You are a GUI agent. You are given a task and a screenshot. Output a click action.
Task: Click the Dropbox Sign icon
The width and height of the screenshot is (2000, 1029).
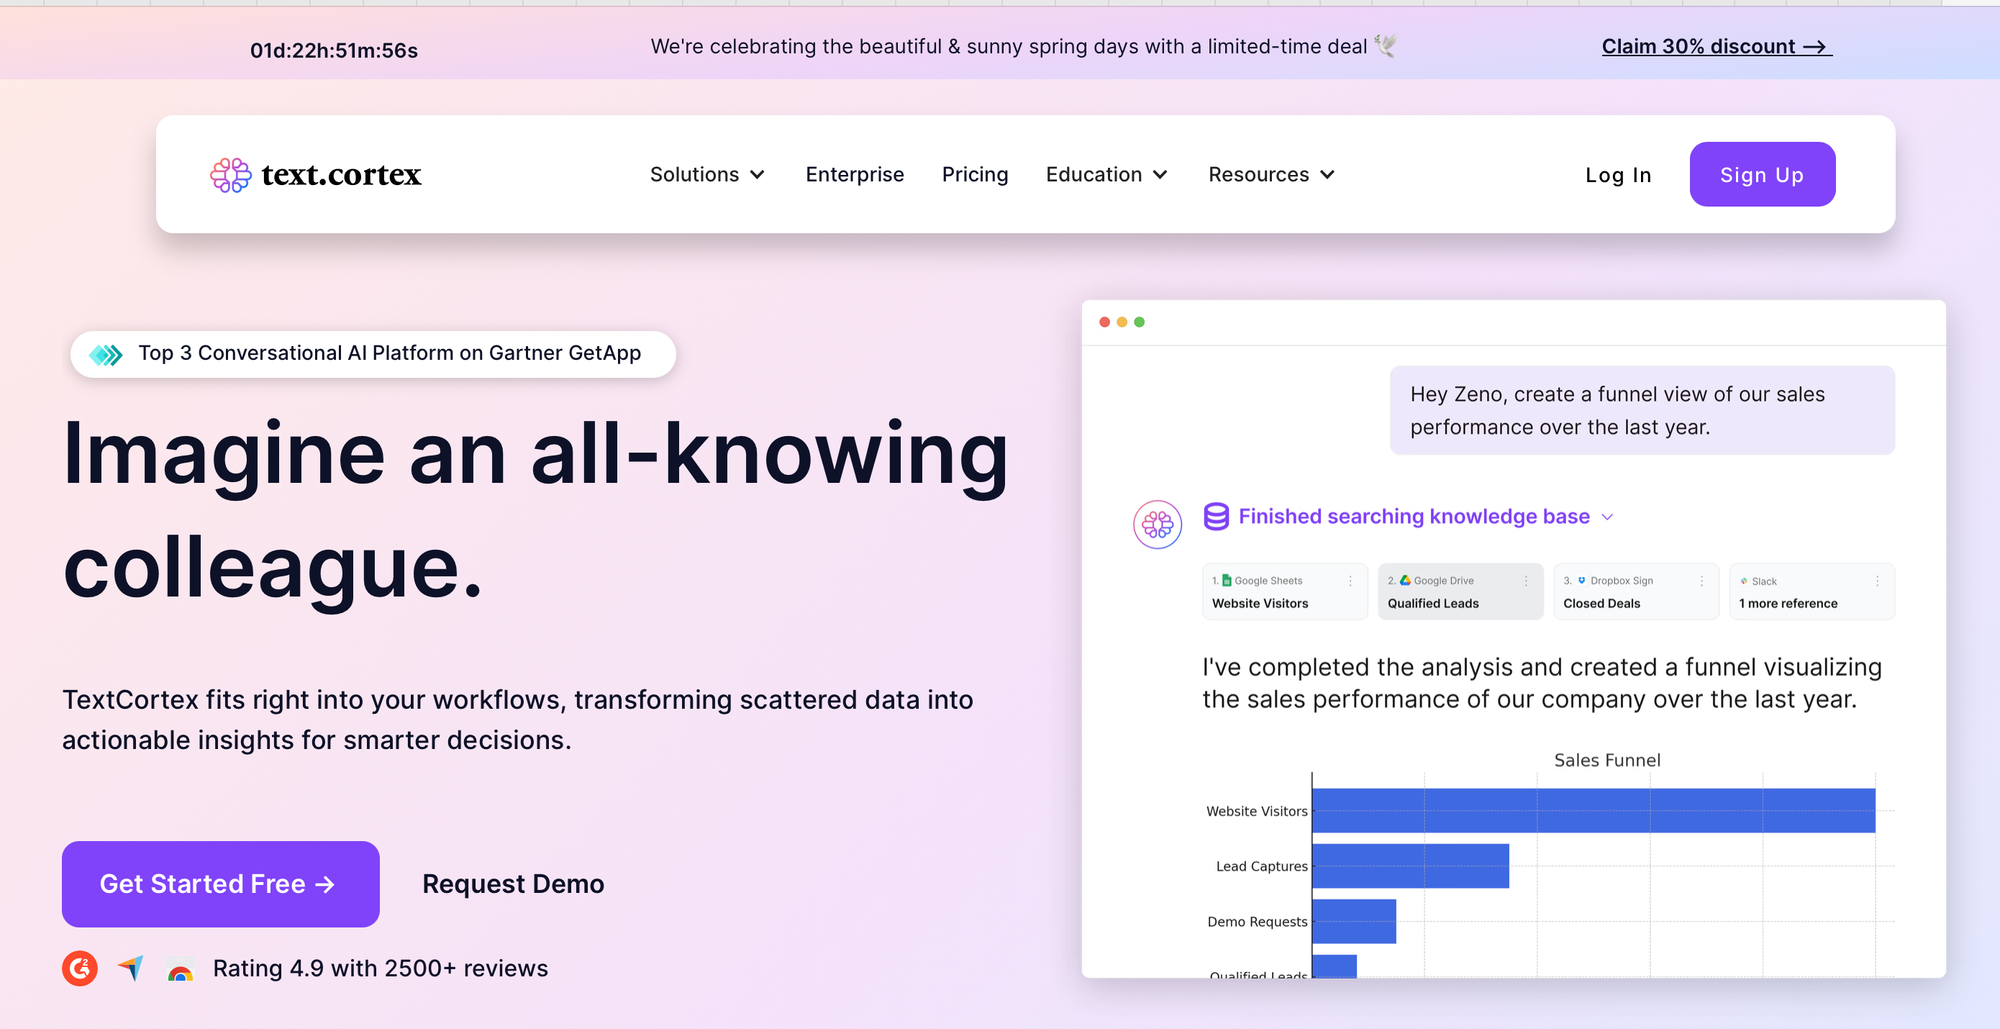(x=1582, y=580)
